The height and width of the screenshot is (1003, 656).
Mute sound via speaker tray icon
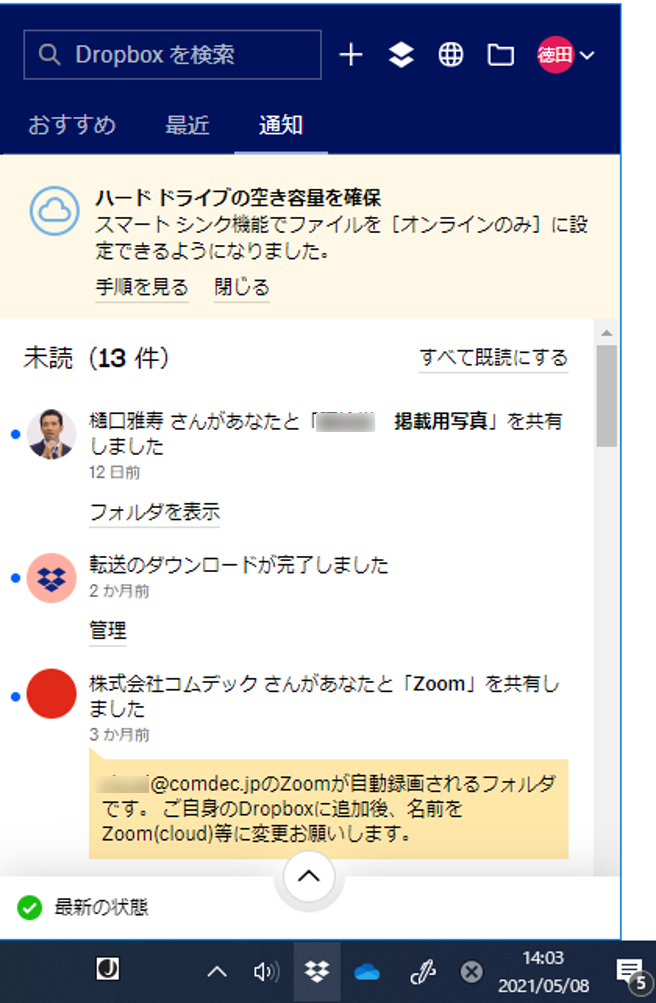pyautogui.click(x=266, y=972)
